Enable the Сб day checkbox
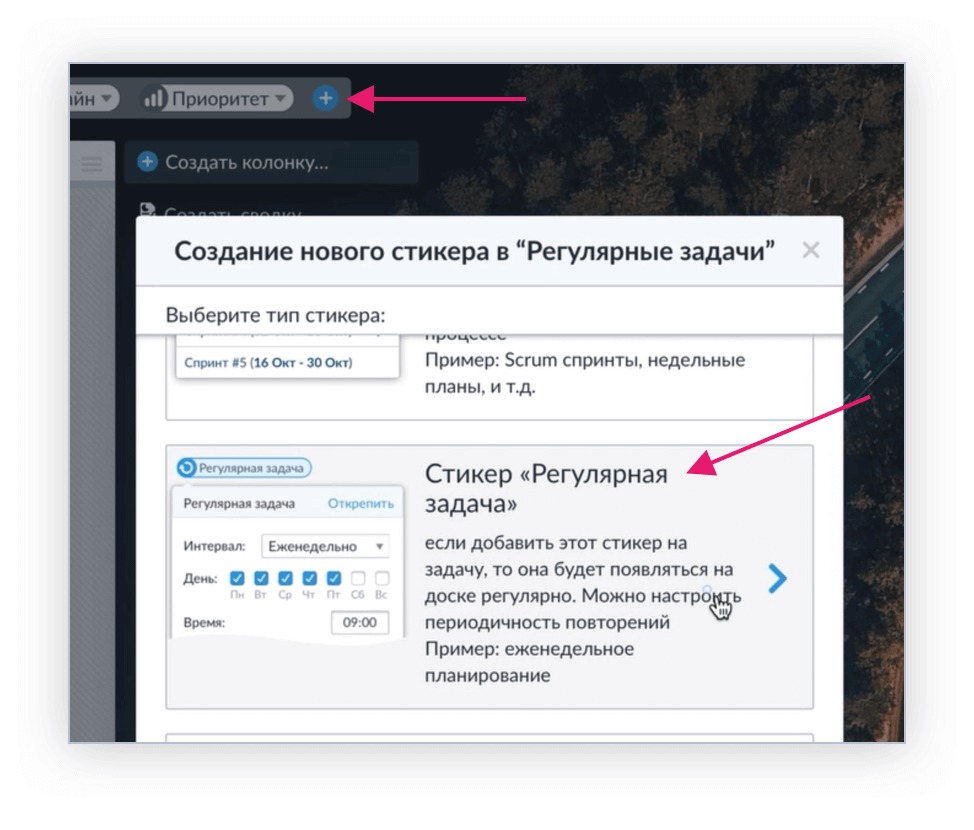 click(358, 578)
